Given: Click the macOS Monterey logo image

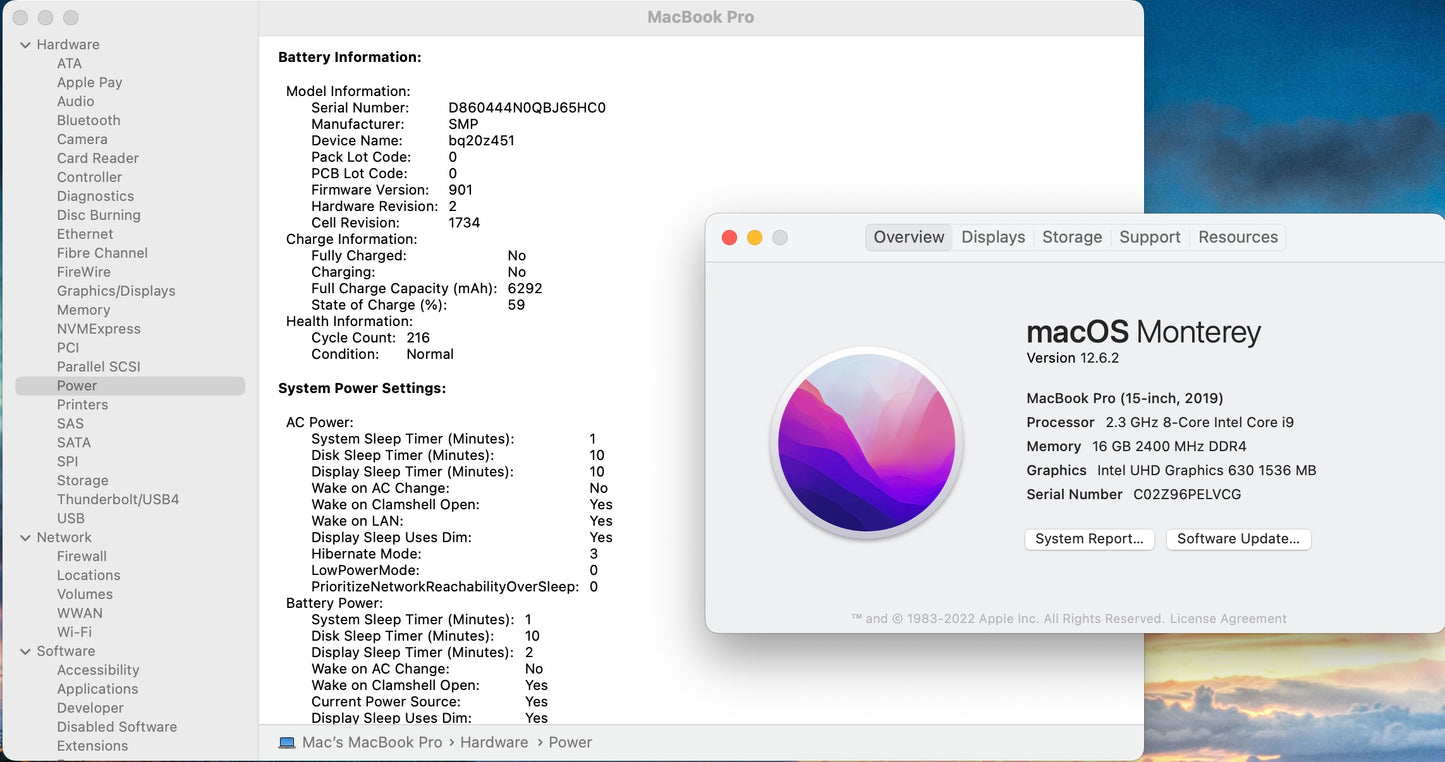Looking at the screenshot, I should (866, 442).
